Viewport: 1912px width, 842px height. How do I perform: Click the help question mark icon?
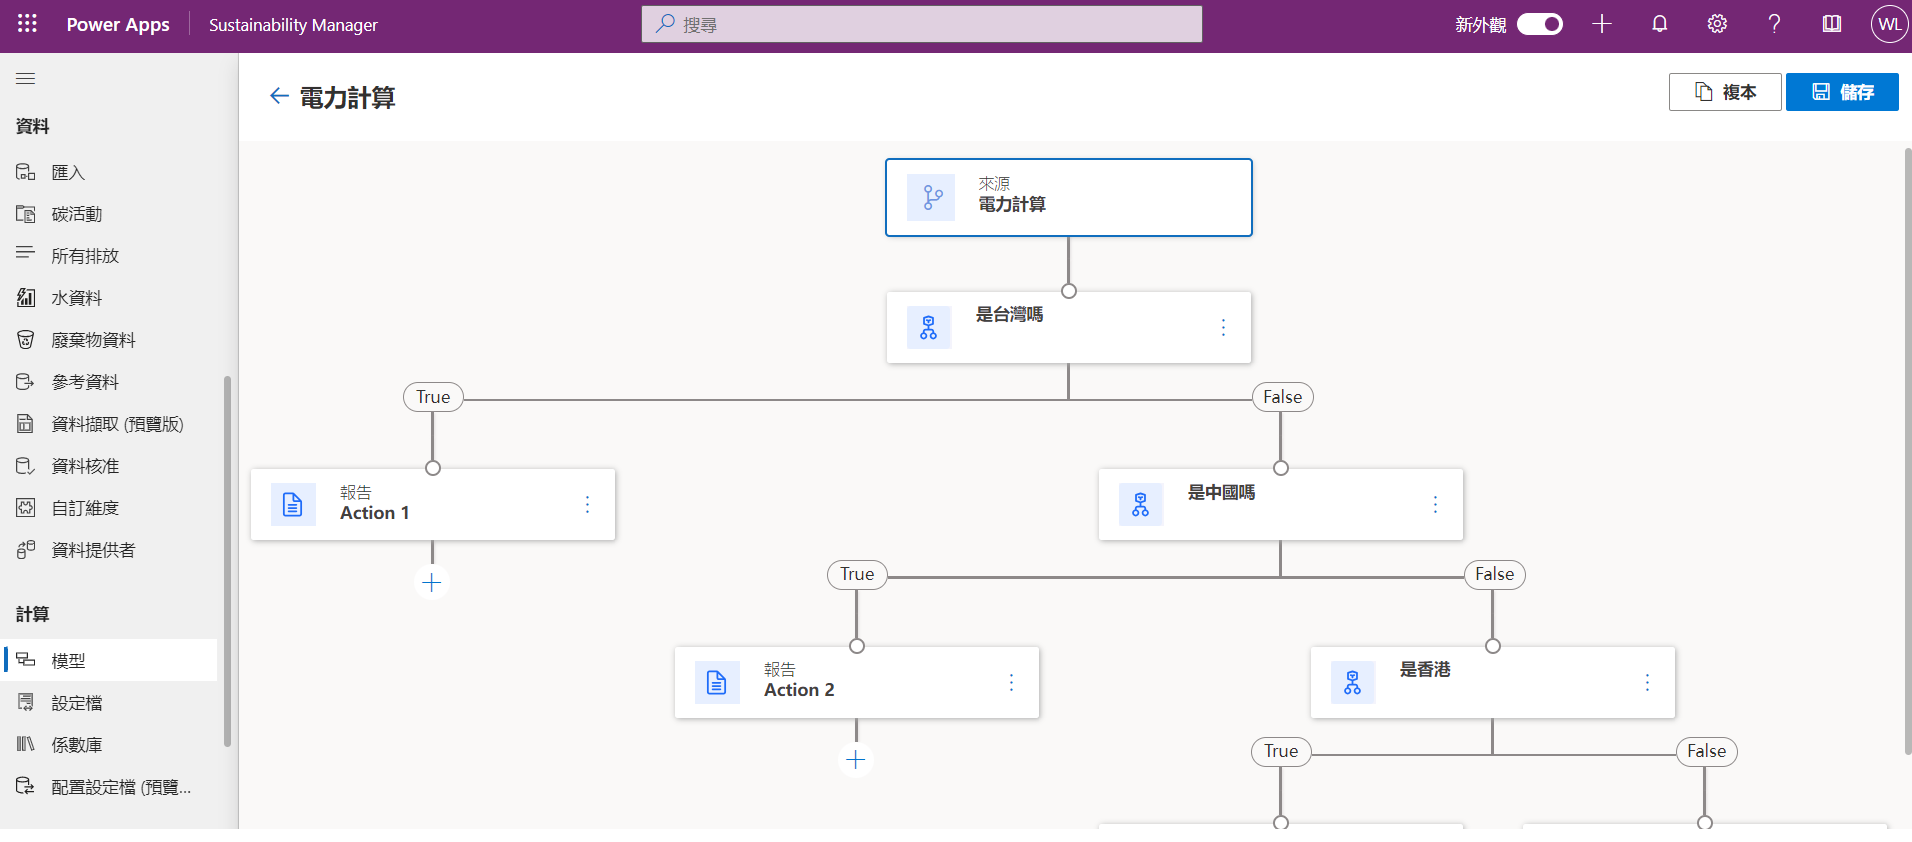[x=1774, y=24]
